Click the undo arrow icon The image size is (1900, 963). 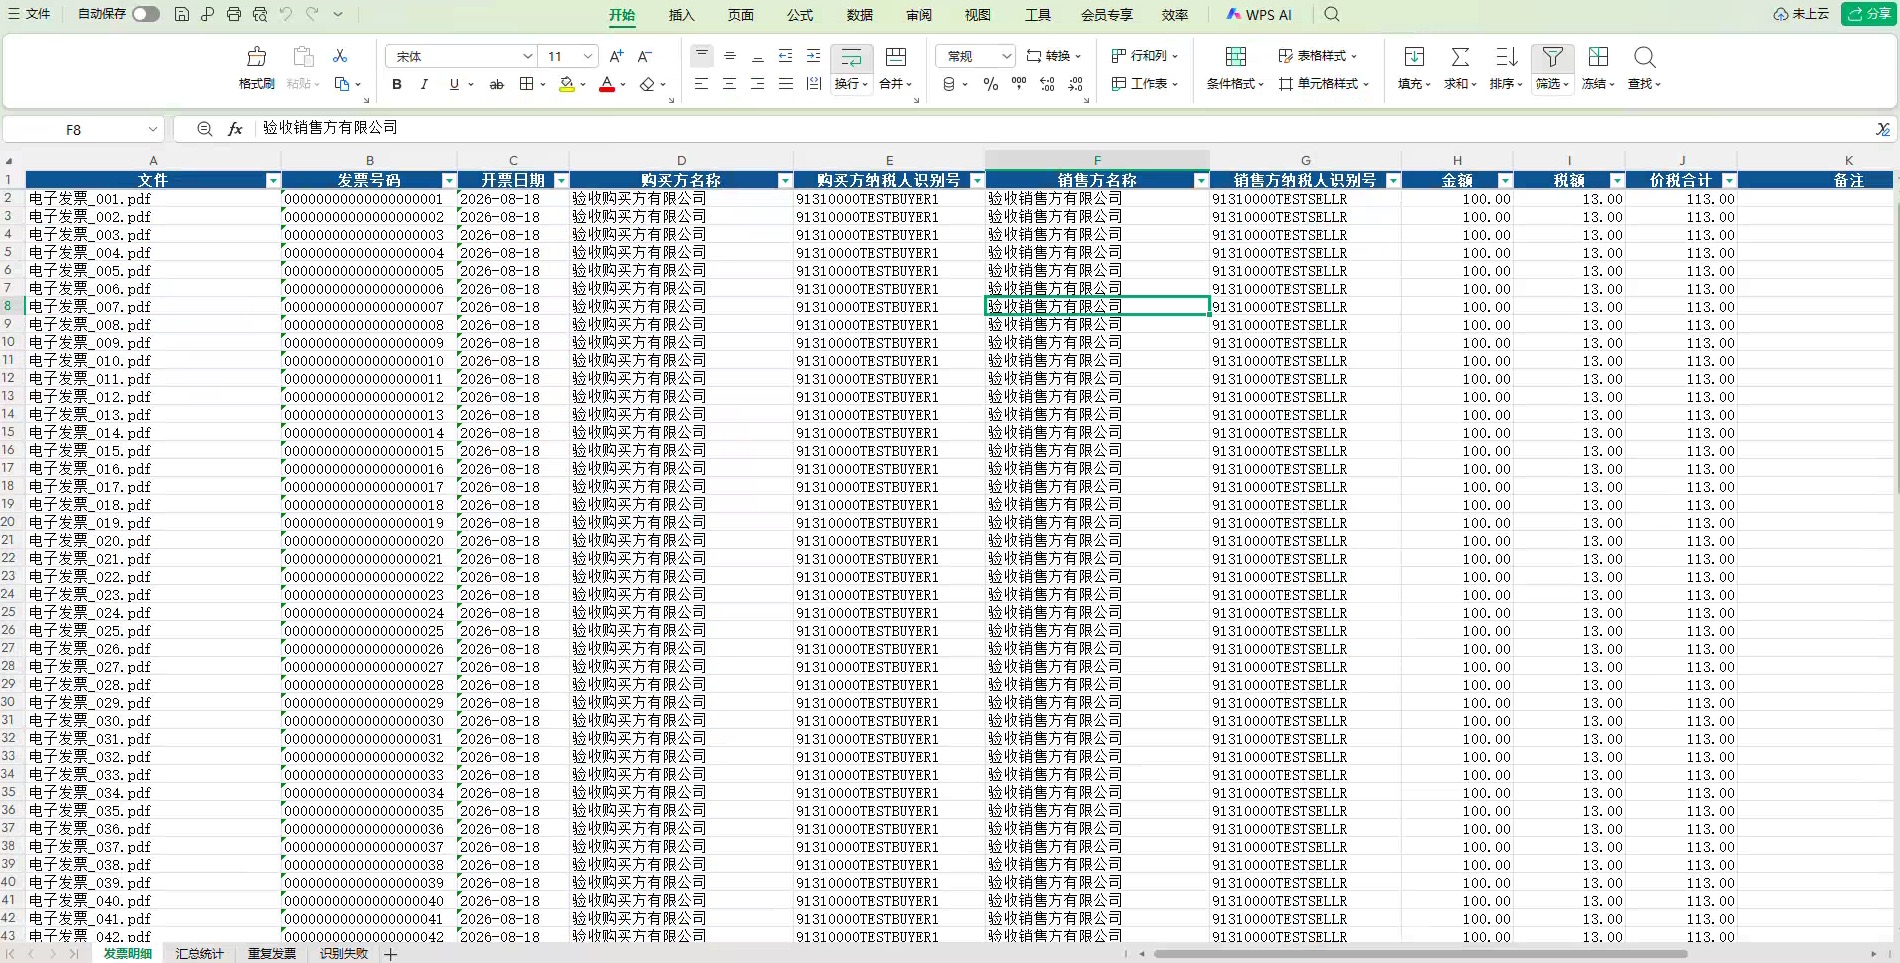coord(286,14)
